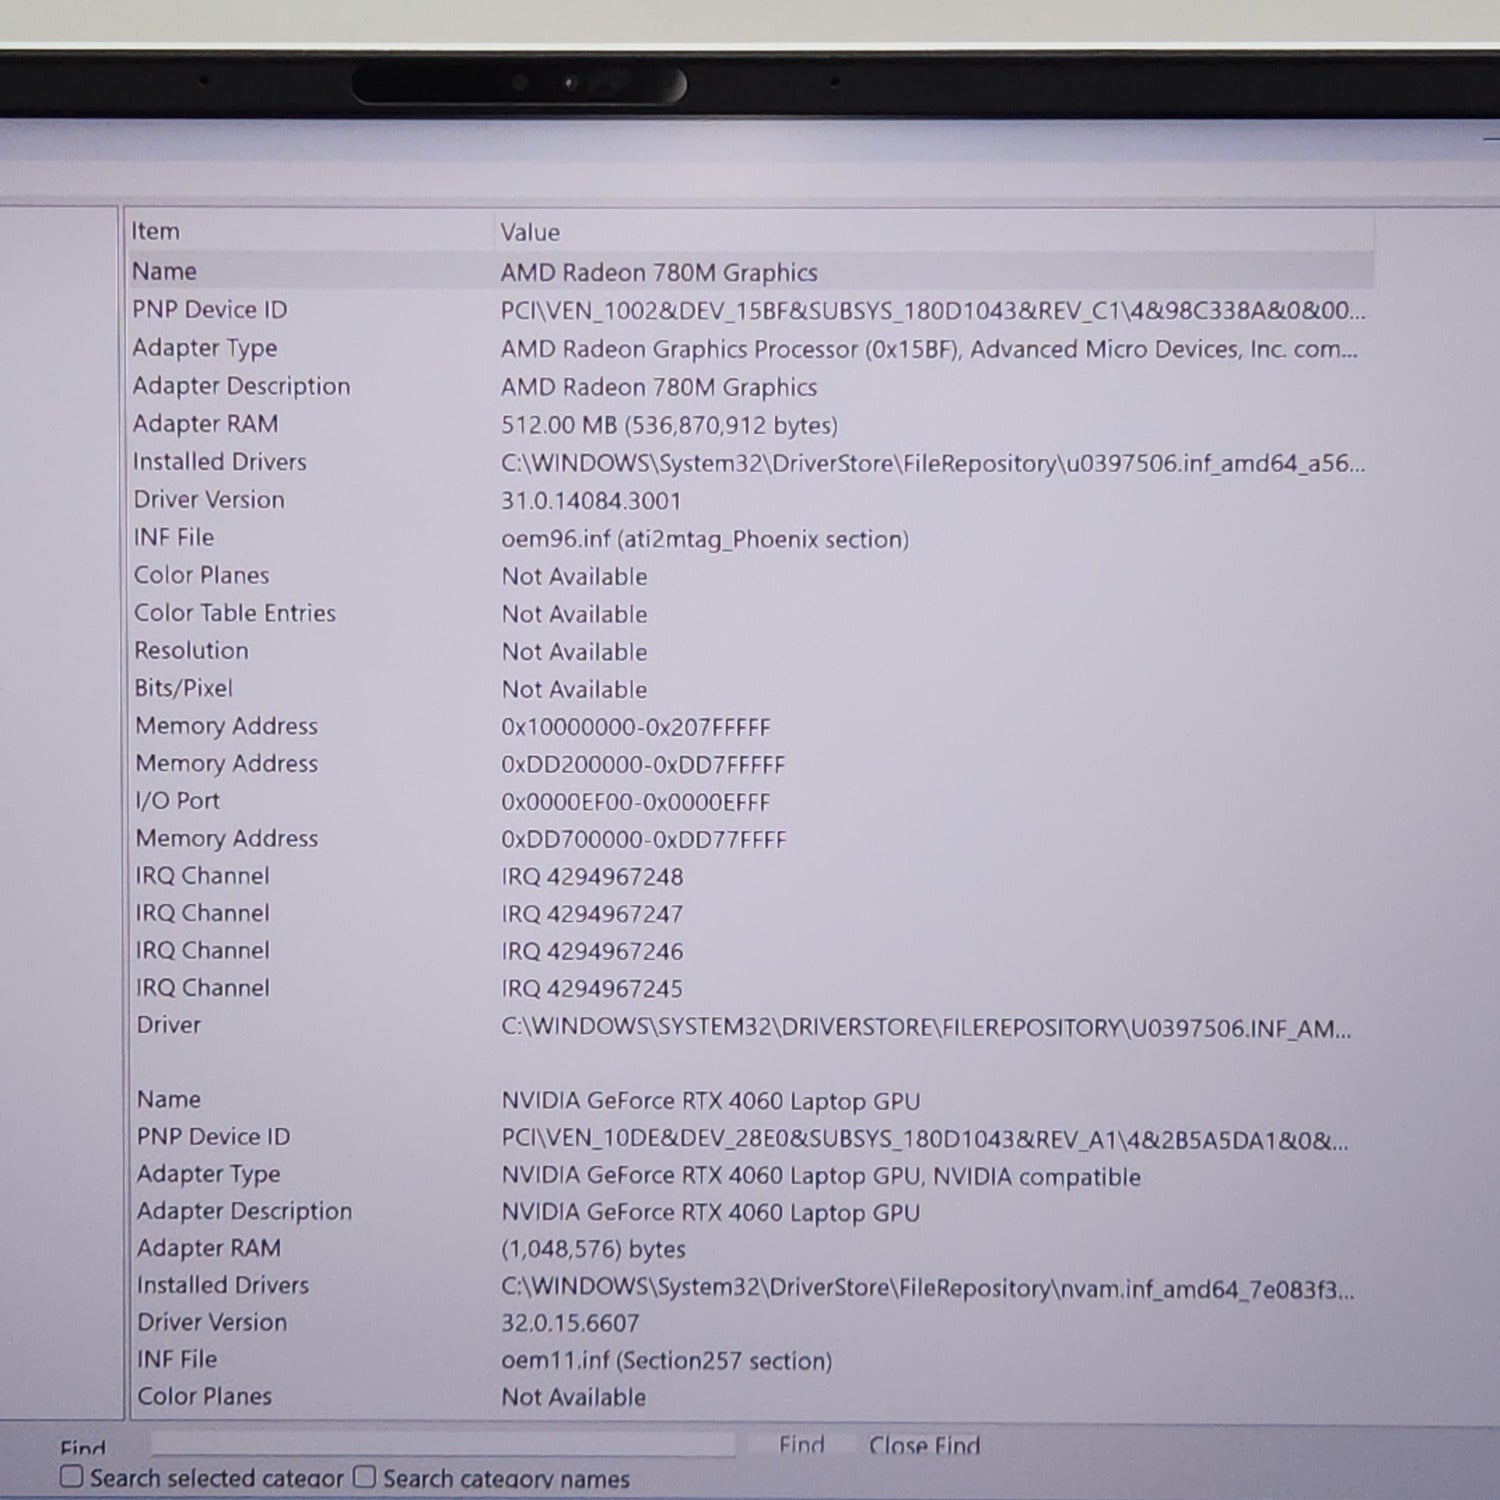Image resolution: width=1500 pixels, height=1500 pixels.
Task: Select the Driver Version 32.0.15.6607 row
Action: pyautogui.click(x=570, y=1323)
